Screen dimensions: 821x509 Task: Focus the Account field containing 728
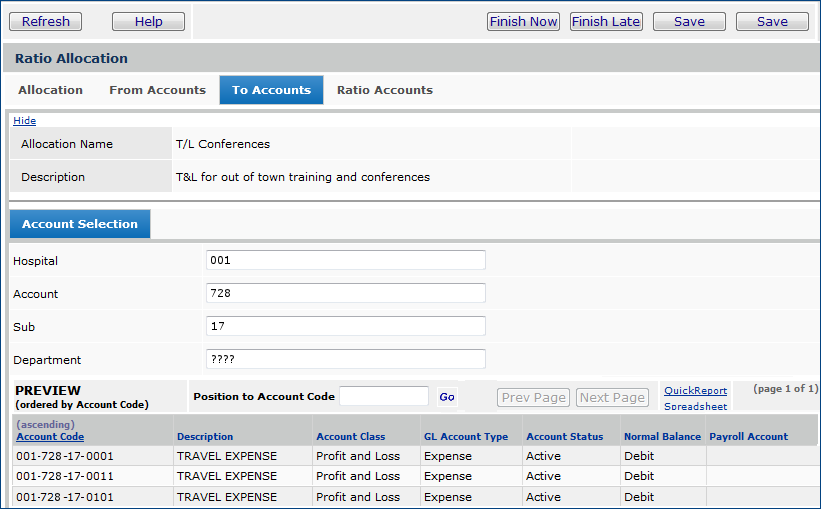pos(345,293)
